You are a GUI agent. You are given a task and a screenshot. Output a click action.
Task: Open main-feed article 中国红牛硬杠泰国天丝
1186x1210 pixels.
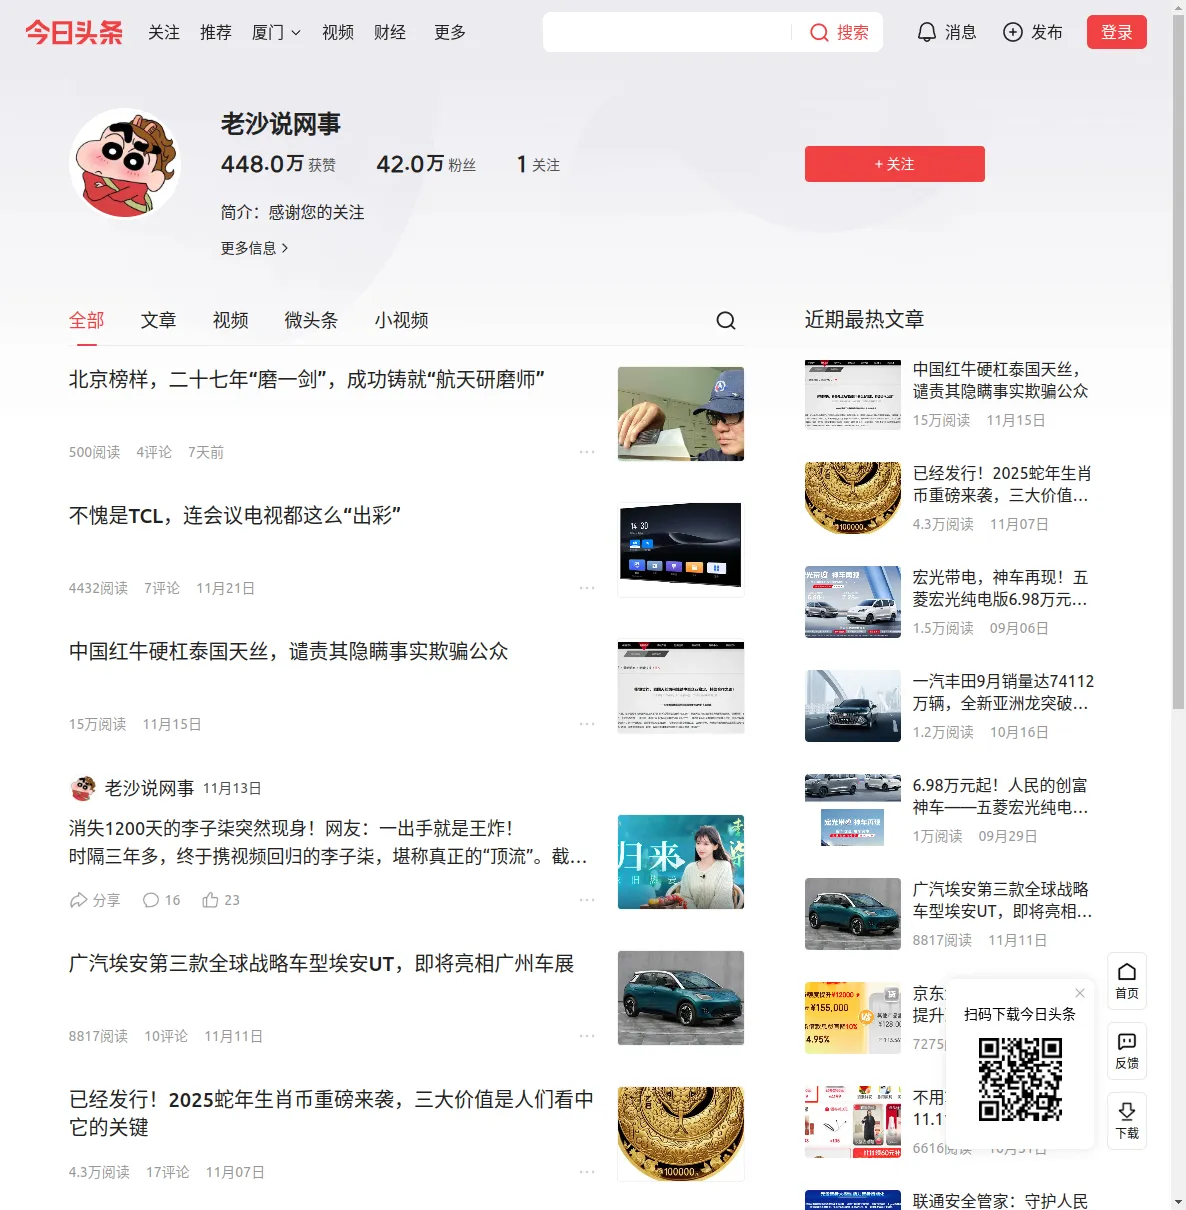point(289,652)
